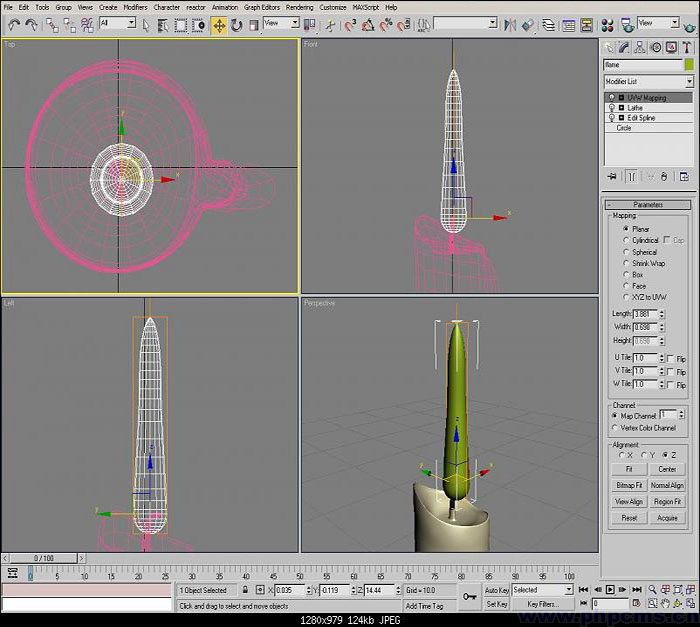The image size is (700, 627).
Task: Open the MAXScript menu
Action: coord(366,8)
